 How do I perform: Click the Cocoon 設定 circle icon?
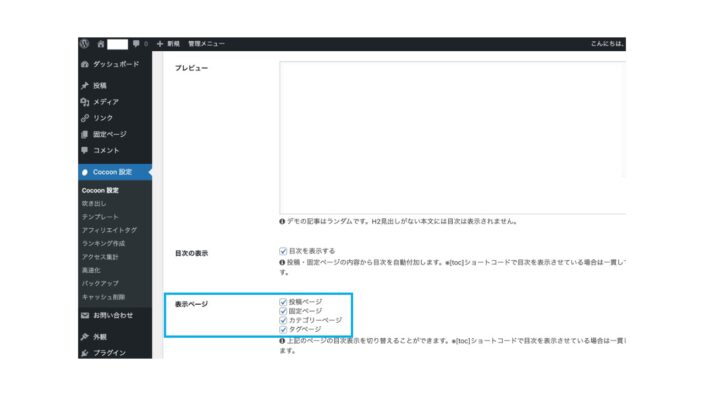(x=85, y=172)
